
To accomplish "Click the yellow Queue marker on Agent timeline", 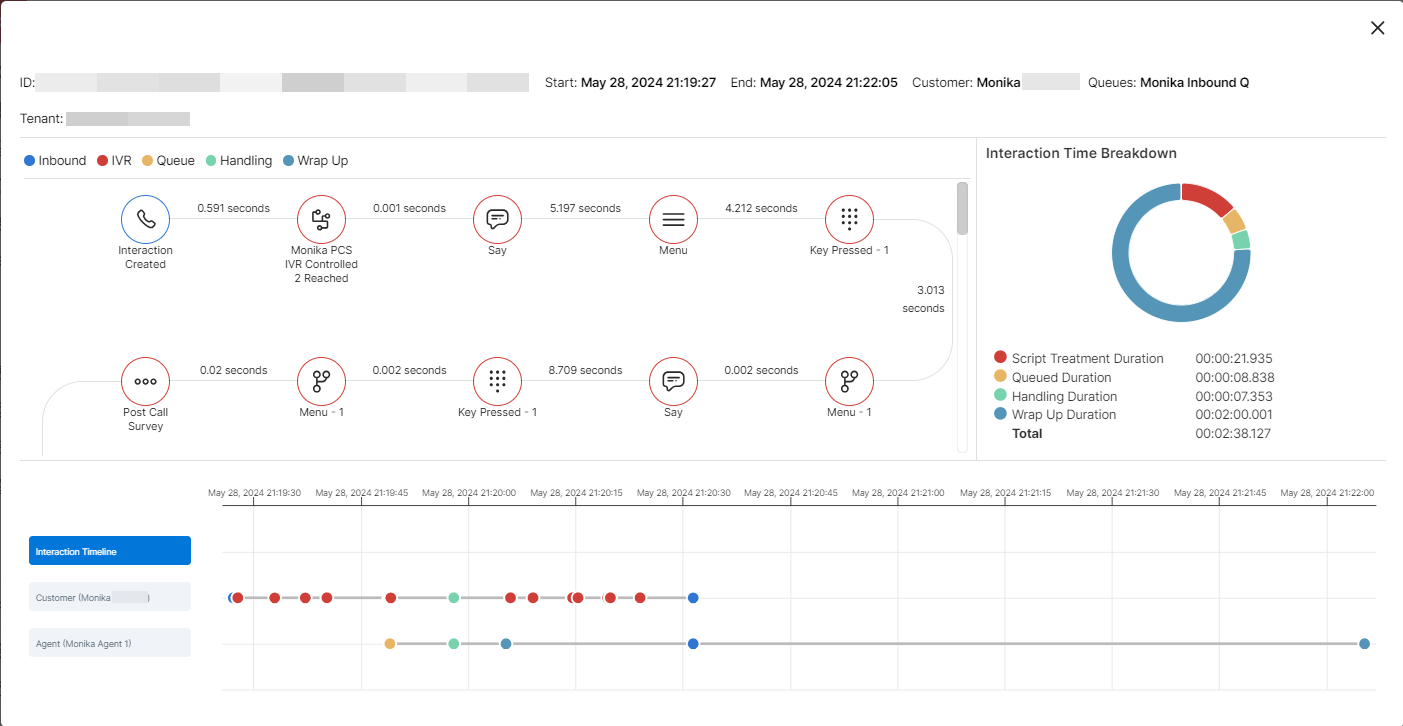I will [390, 644].
